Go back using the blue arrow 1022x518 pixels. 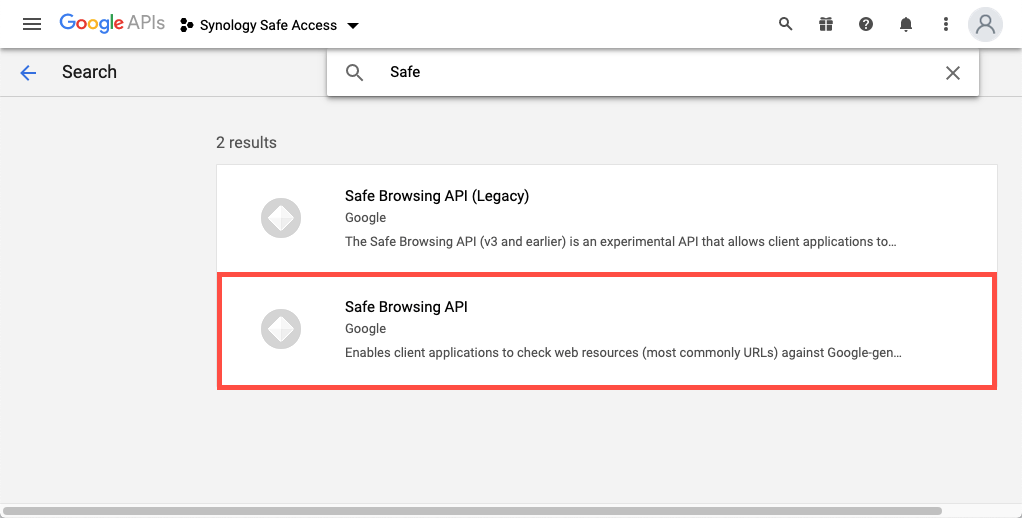28,72
